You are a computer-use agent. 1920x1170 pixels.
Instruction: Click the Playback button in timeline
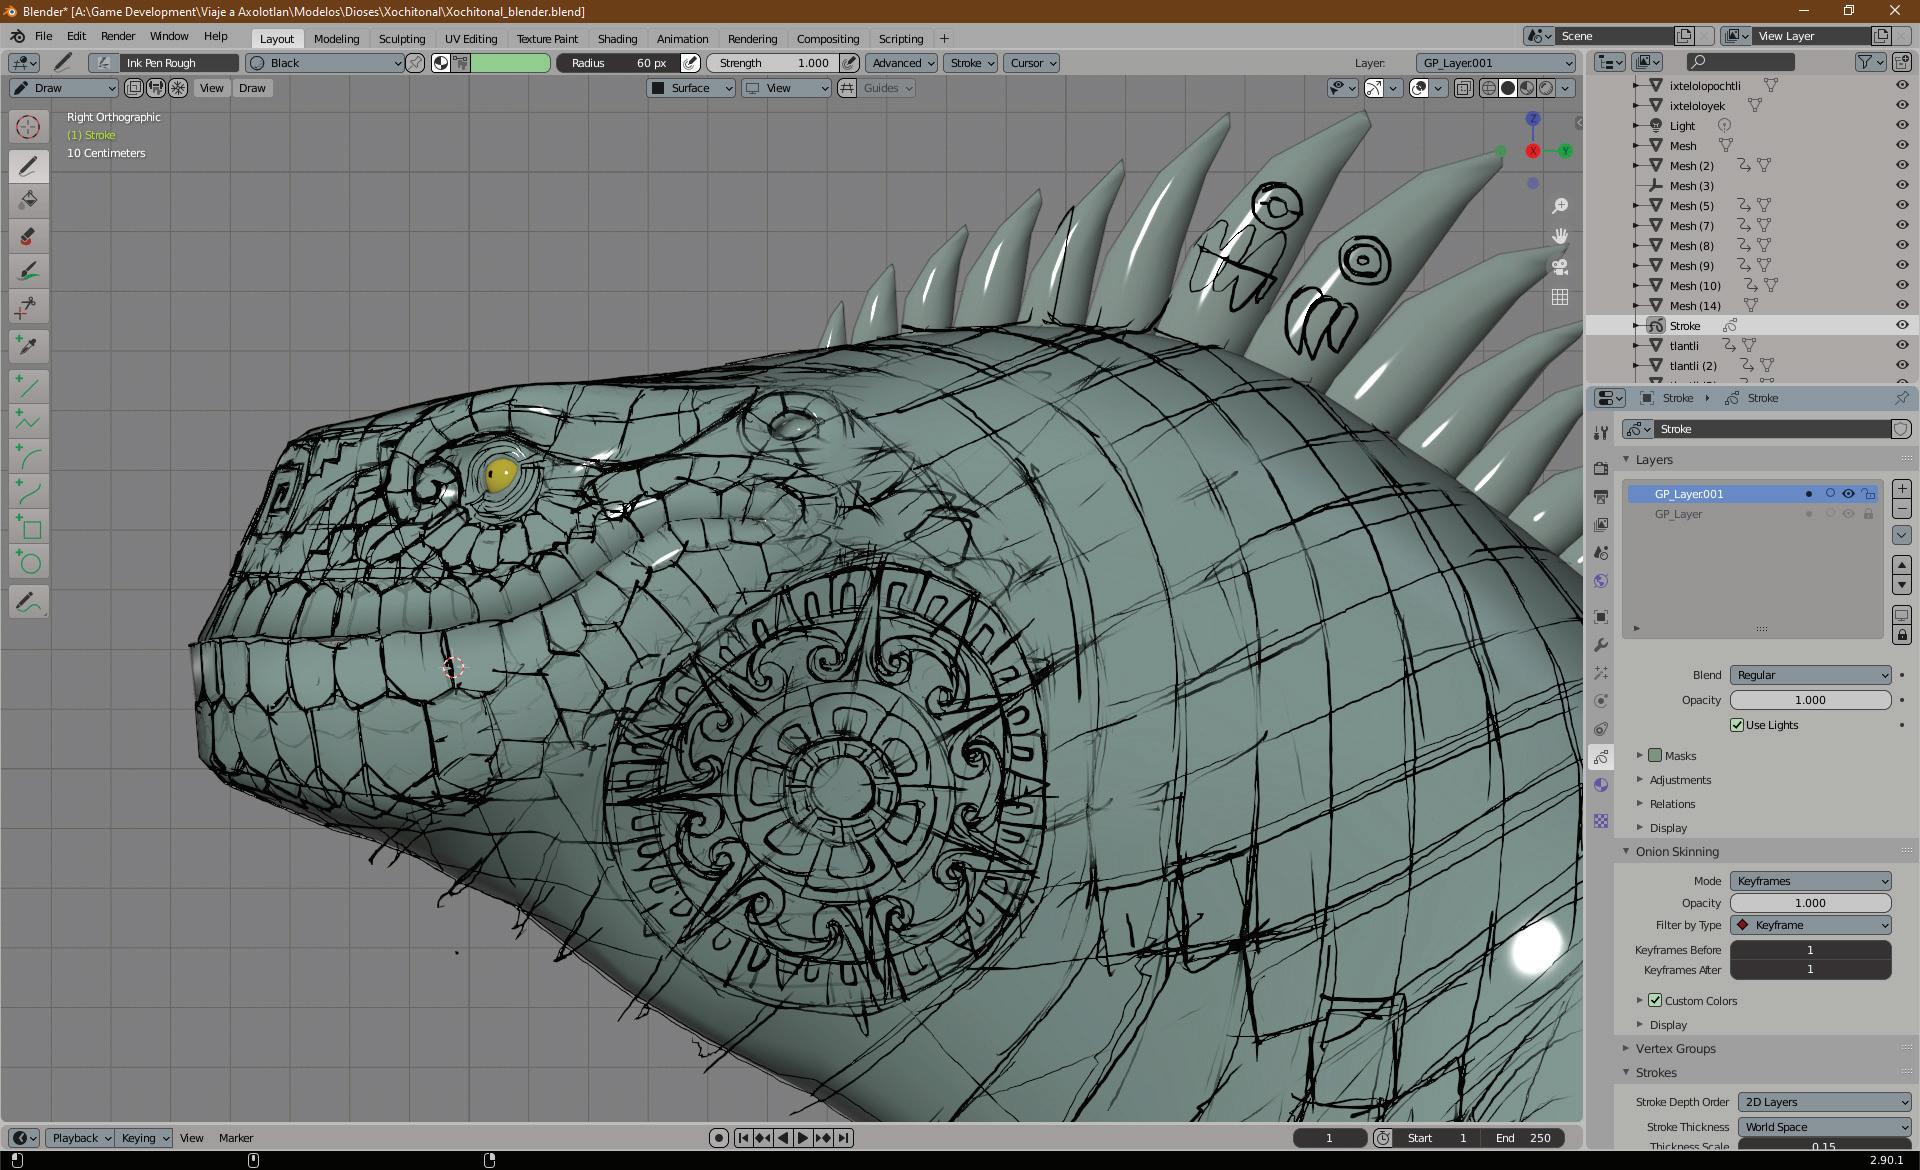click(80, 1138)
